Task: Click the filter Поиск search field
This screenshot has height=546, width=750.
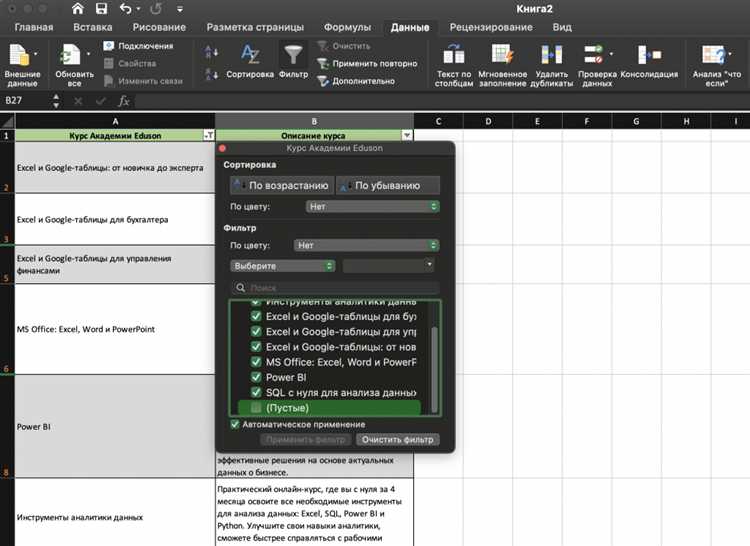Action: 336,287
